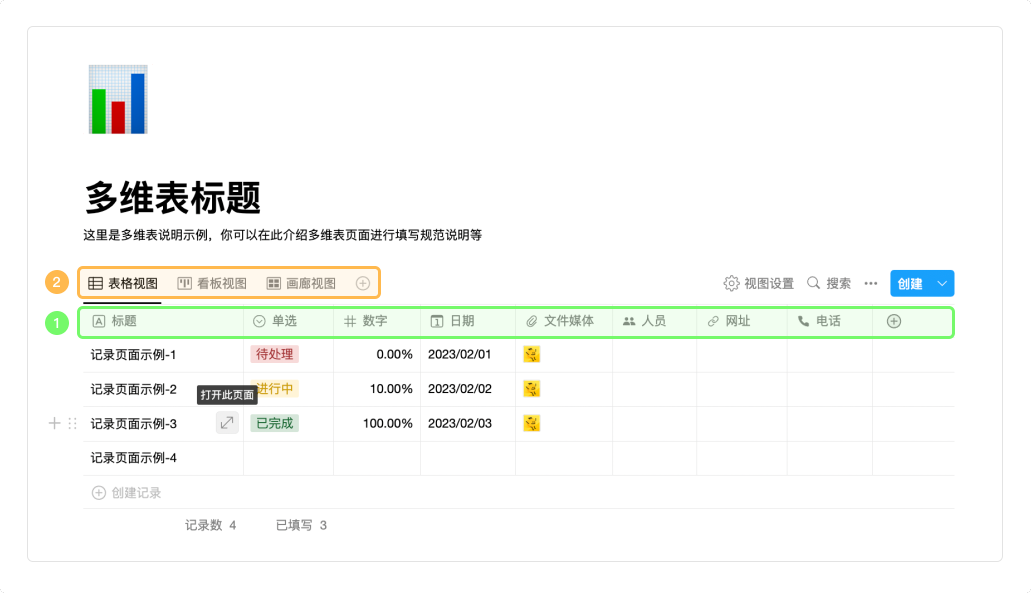
Task: Select record 记录页面示例-1
Action: [x=133, y=355]
